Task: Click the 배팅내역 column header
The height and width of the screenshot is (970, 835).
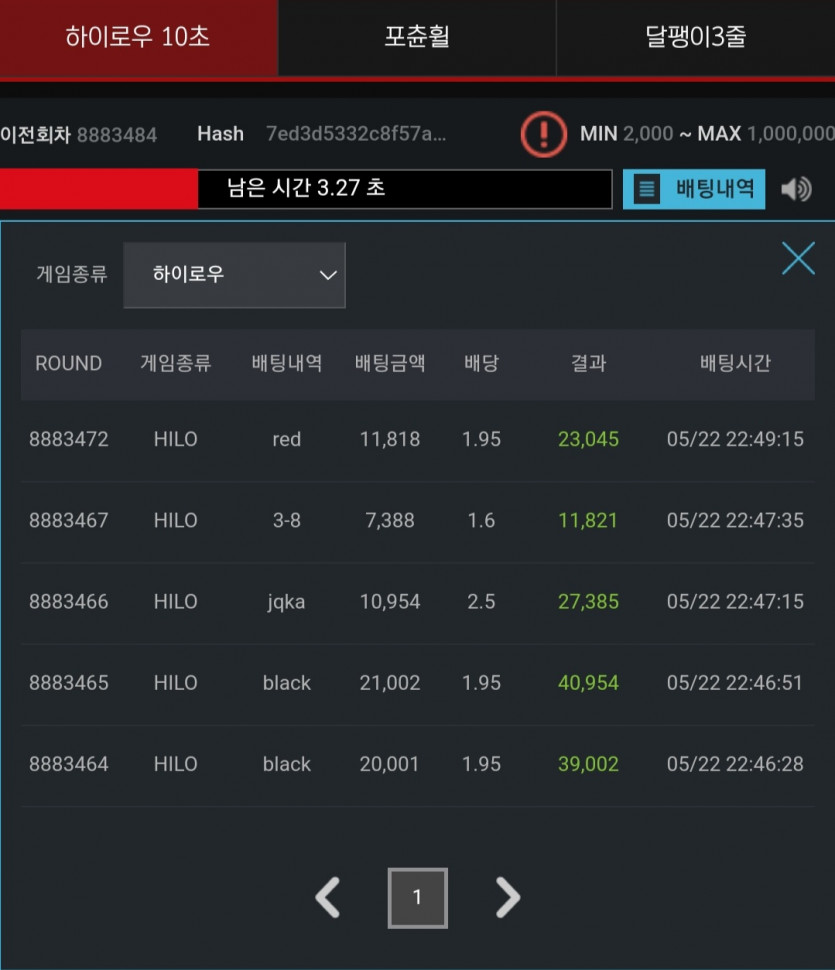Action: point(286,363)
